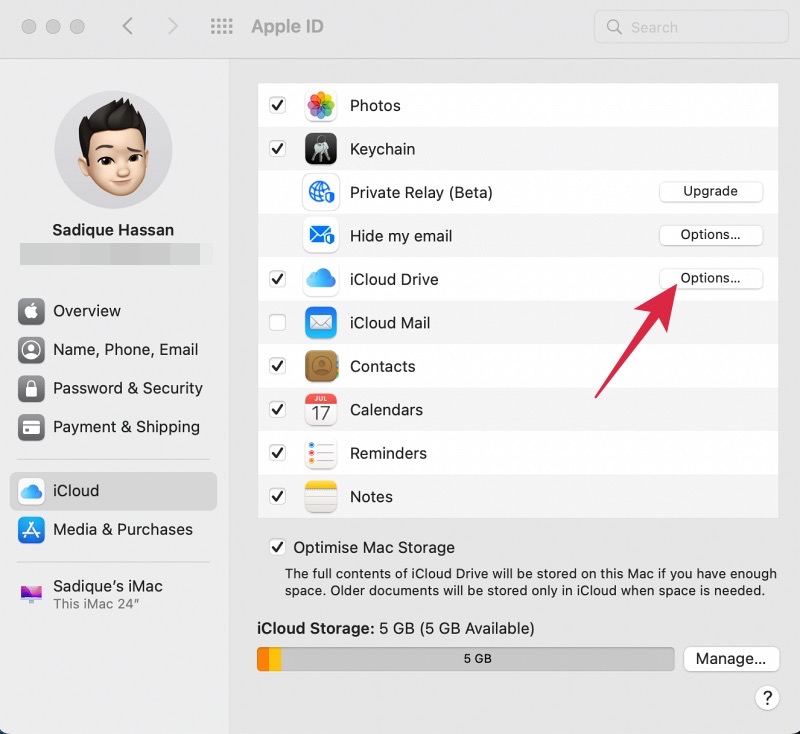This screenshot has width=800, height=734.
Task: Click the Notes icon
Action: [x=321, y=496]
